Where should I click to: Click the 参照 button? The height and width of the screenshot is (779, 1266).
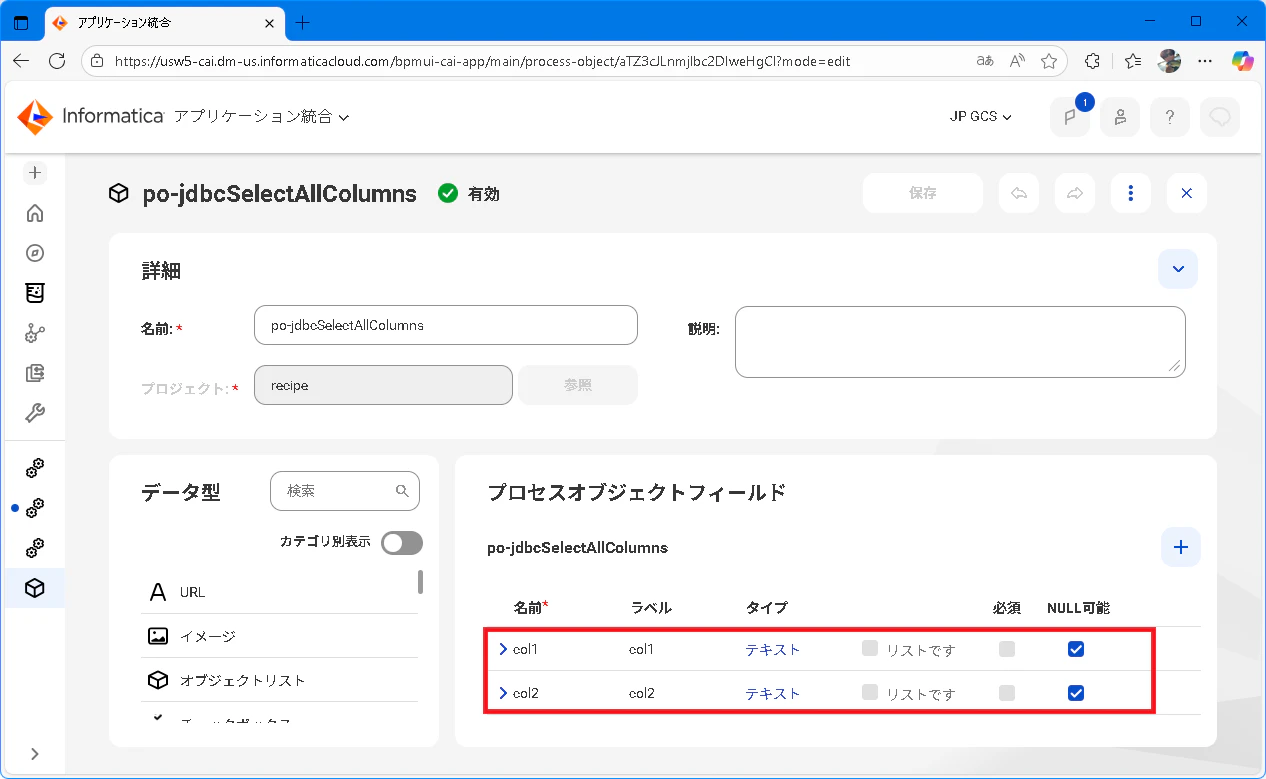click(578, 385)
